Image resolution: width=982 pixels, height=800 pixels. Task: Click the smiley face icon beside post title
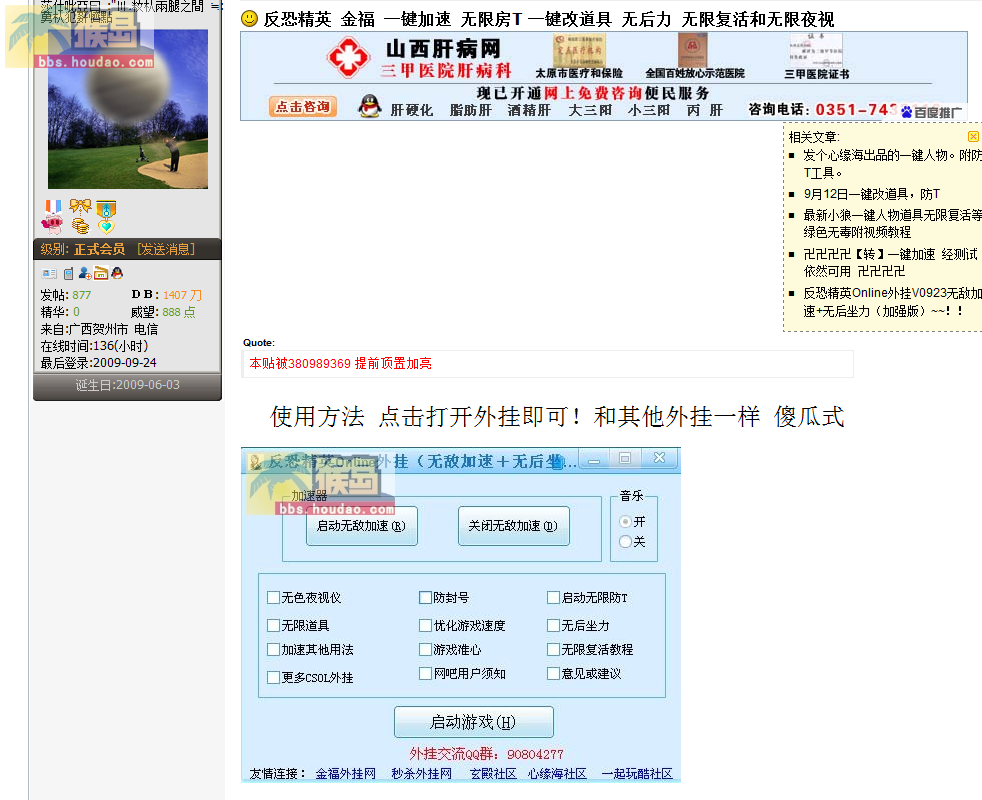249,19
